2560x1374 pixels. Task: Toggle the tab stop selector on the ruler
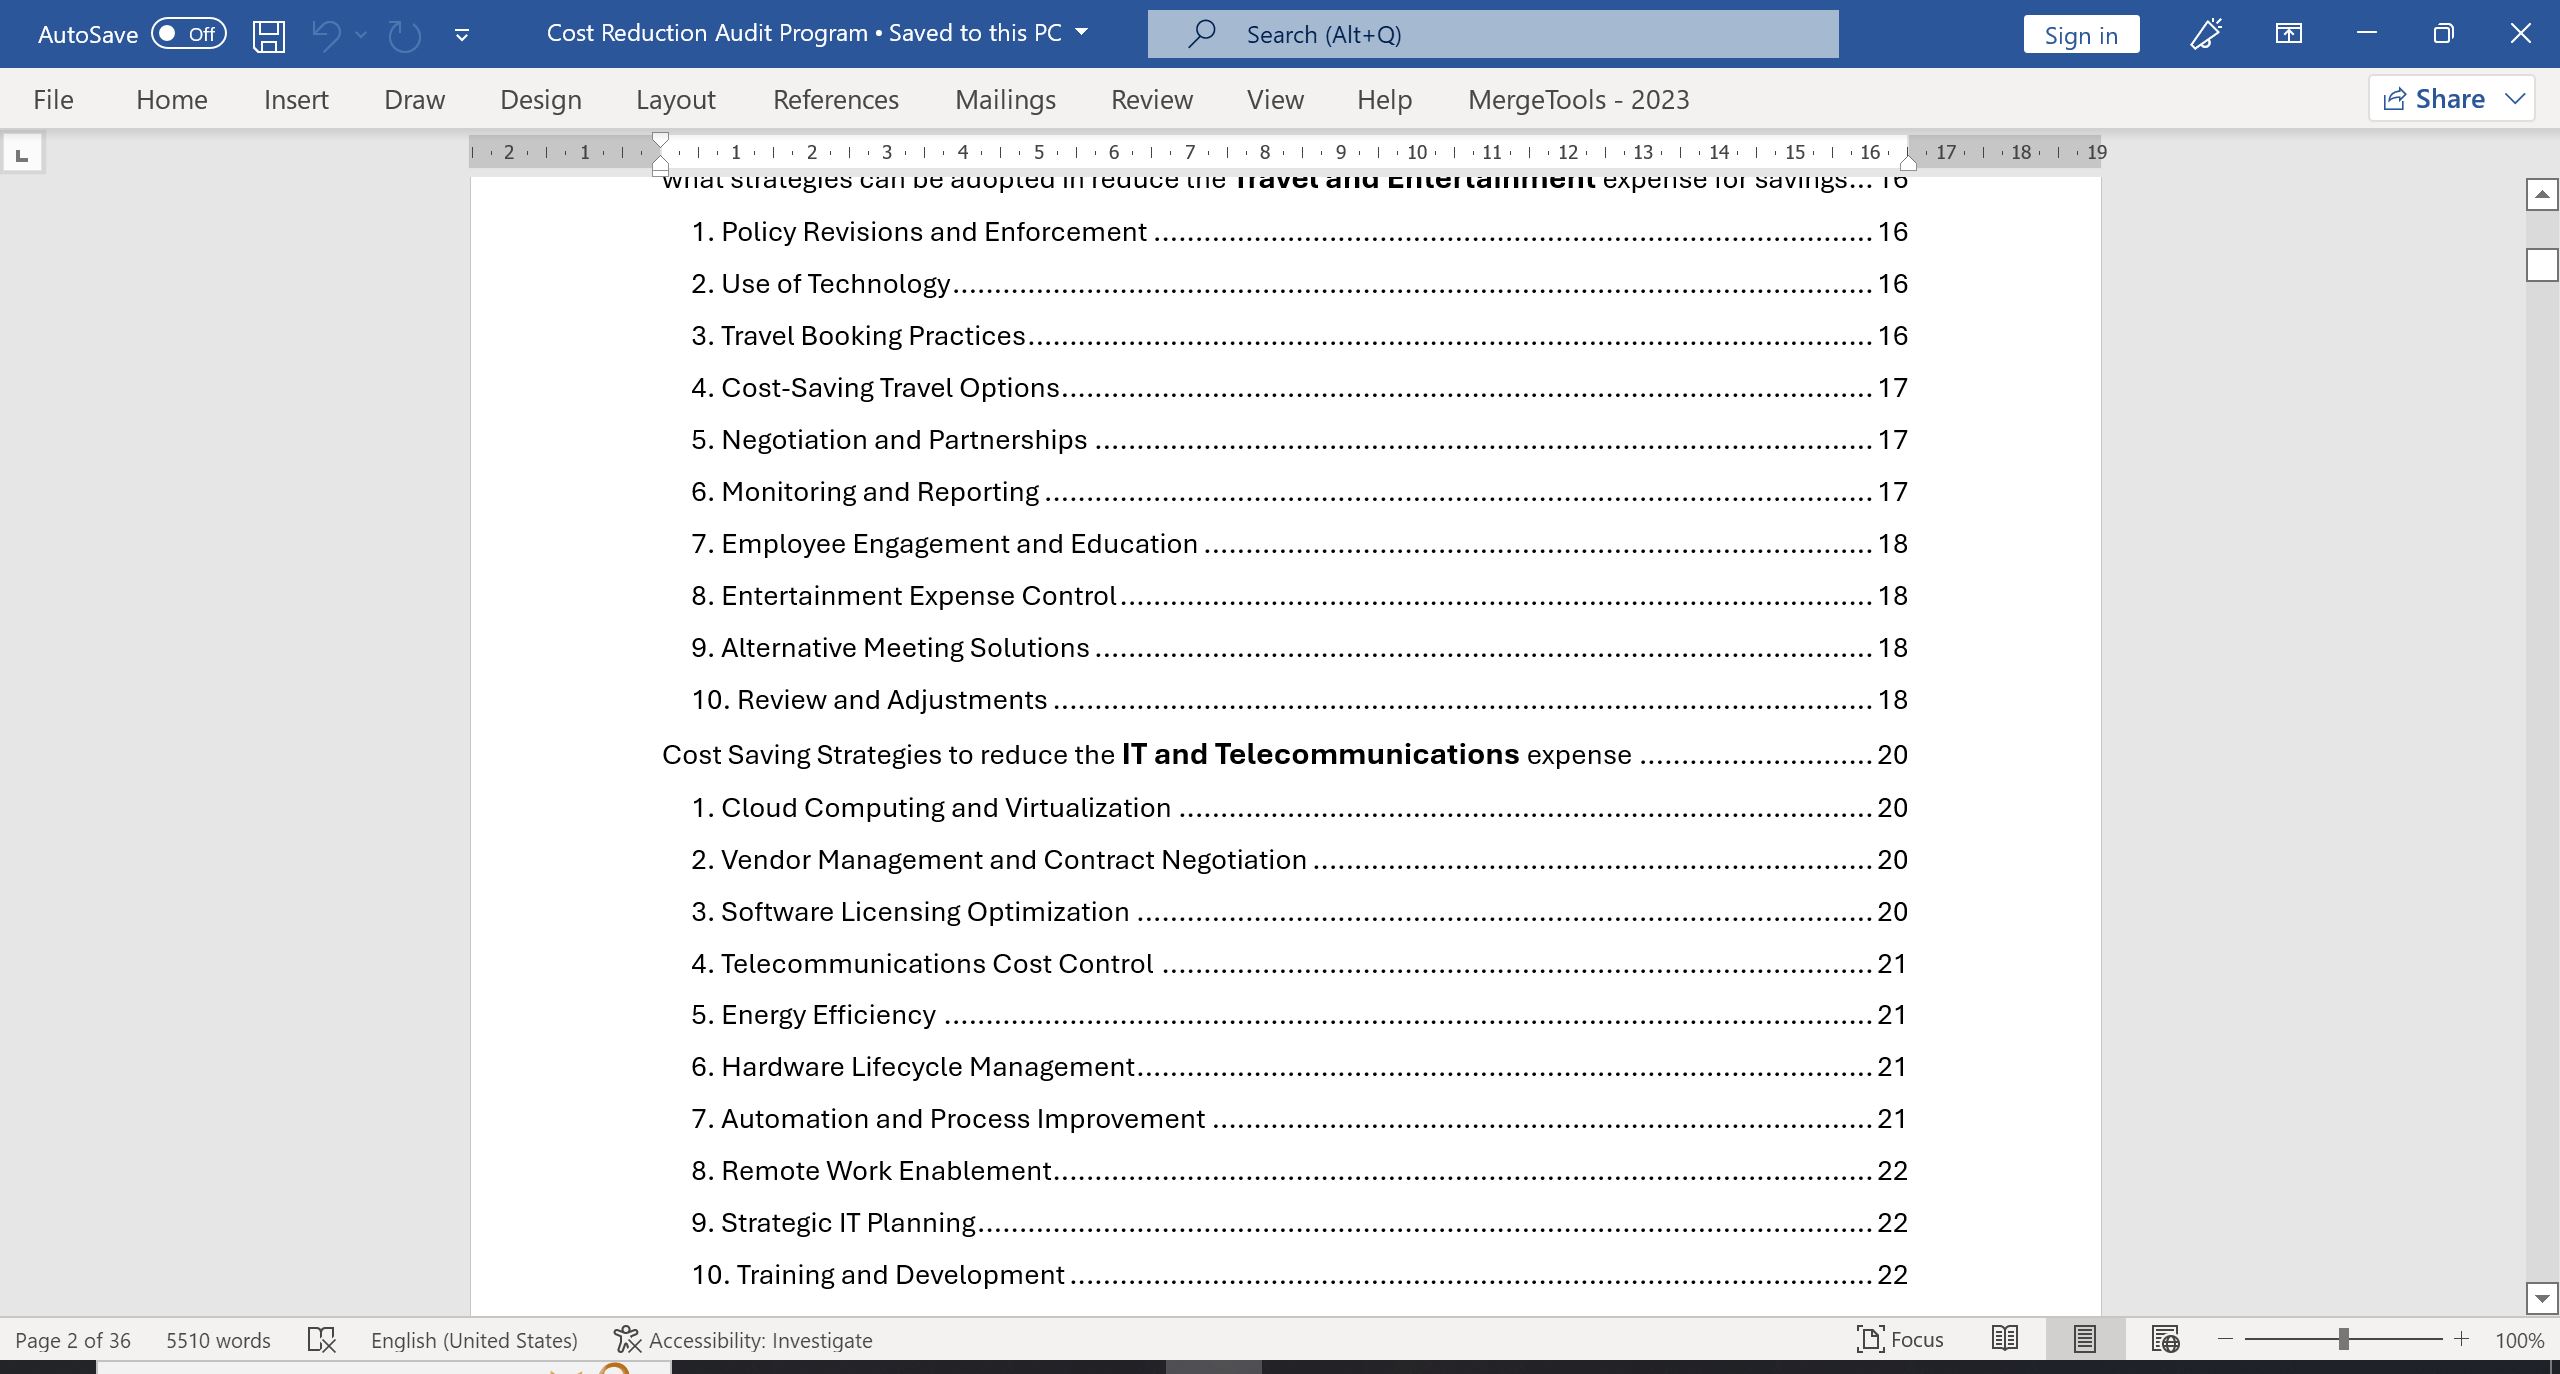pyautogui.click(x=22, y=154)
